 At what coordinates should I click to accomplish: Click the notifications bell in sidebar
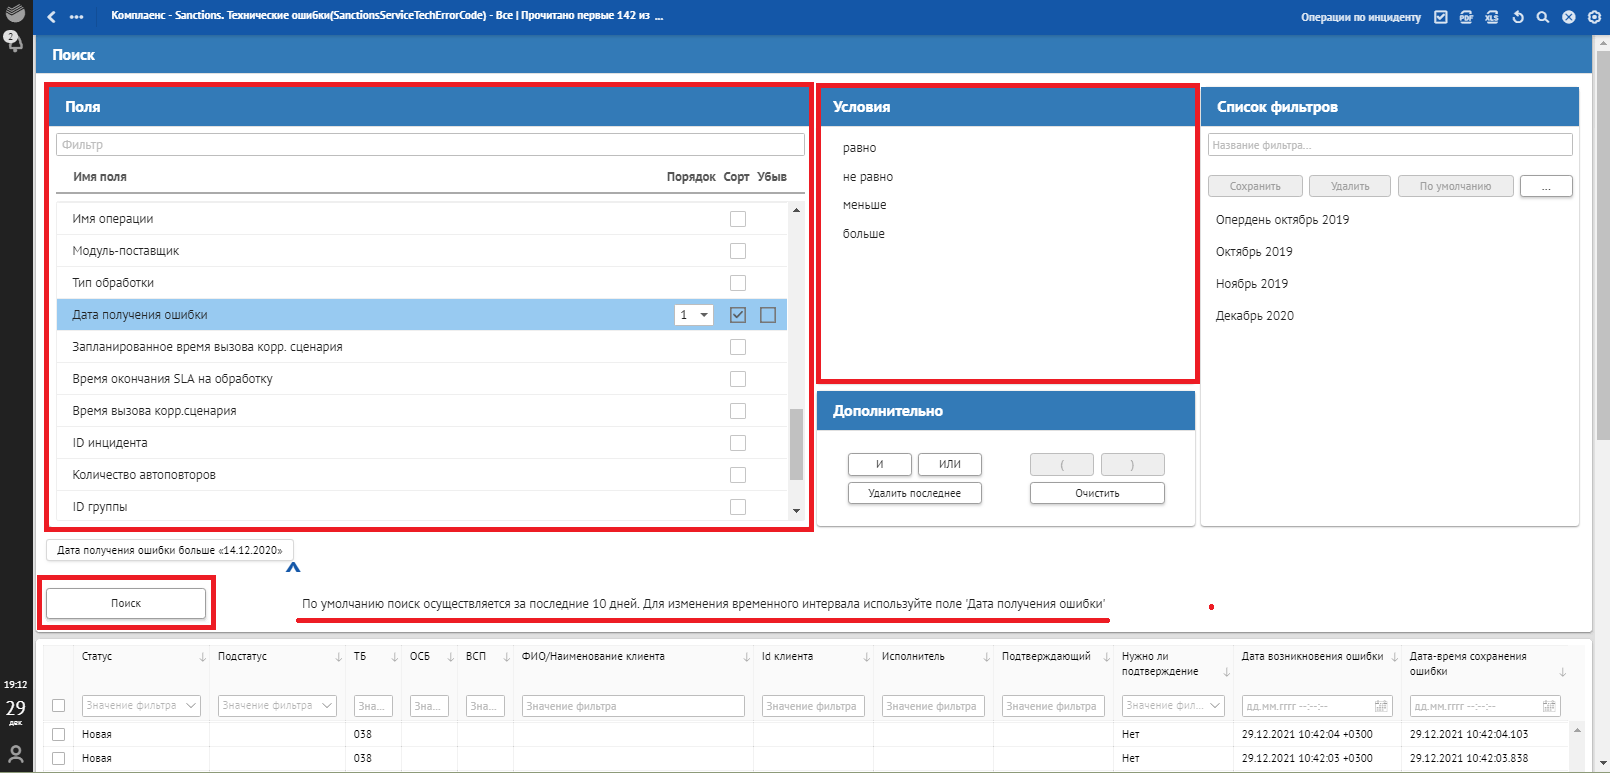click(x=15, y=42)
